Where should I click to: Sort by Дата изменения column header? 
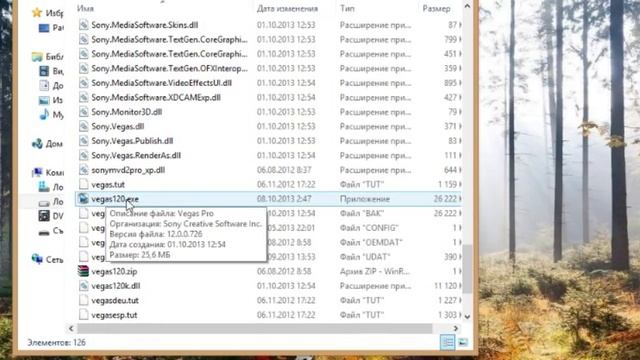pos(287,9)
